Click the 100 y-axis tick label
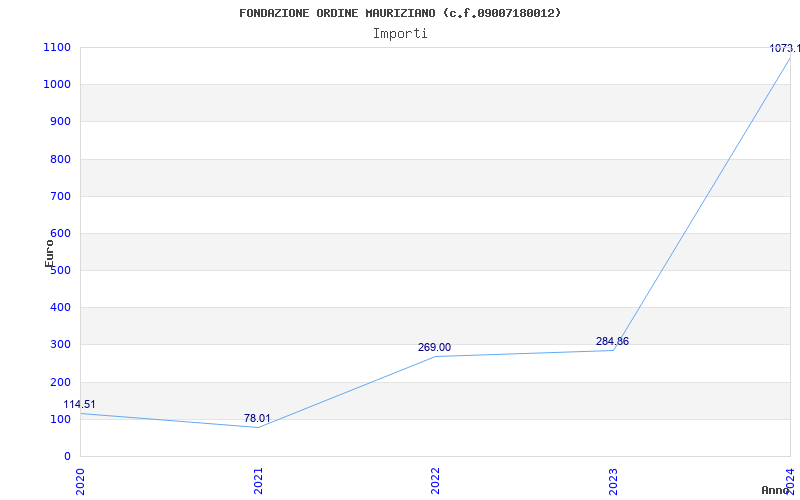Image resolution: width=800 pixels, height=500 pixels. (60, 419)
